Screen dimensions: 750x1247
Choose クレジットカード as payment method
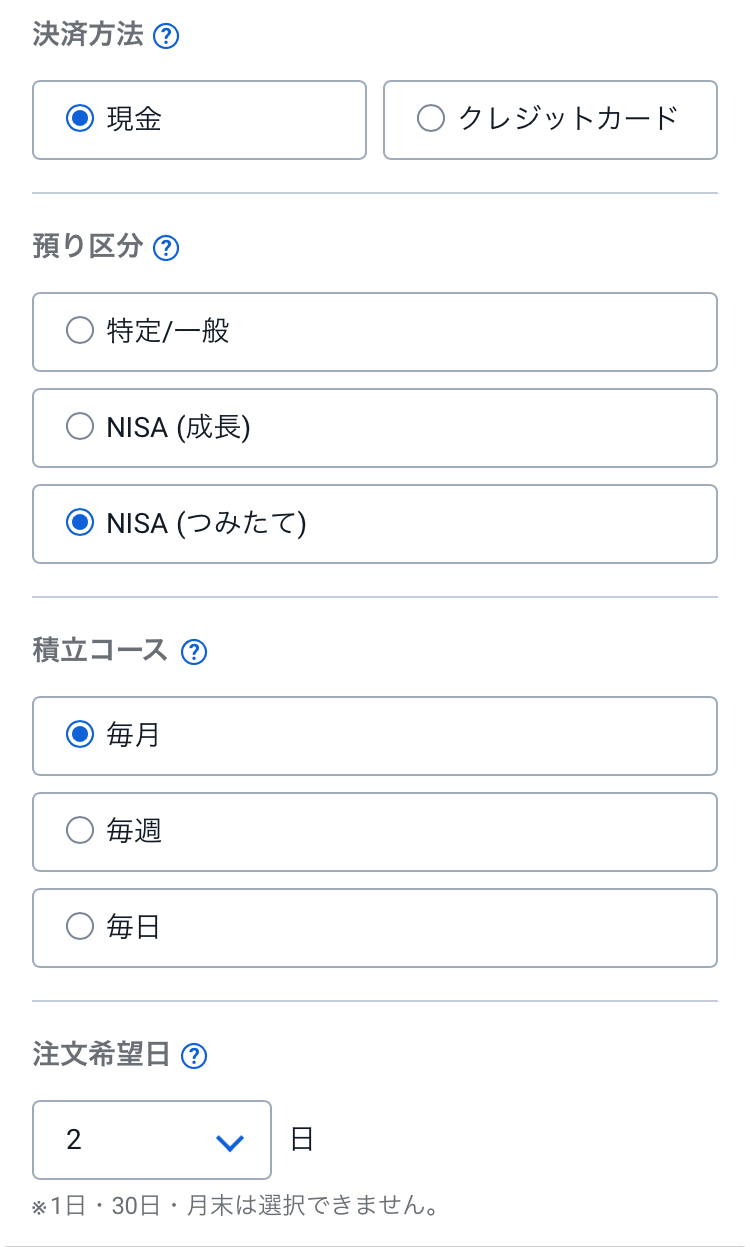coord(550,120)
